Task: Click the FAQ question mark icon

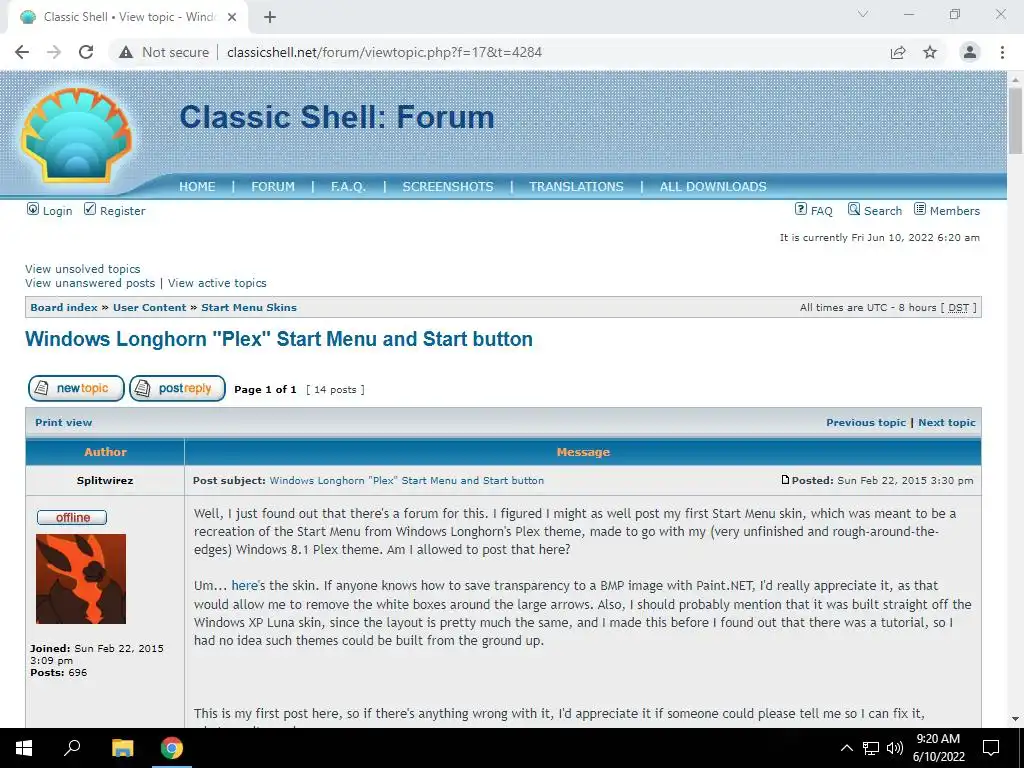Action: pyautogui.click(x=801, y=209)
